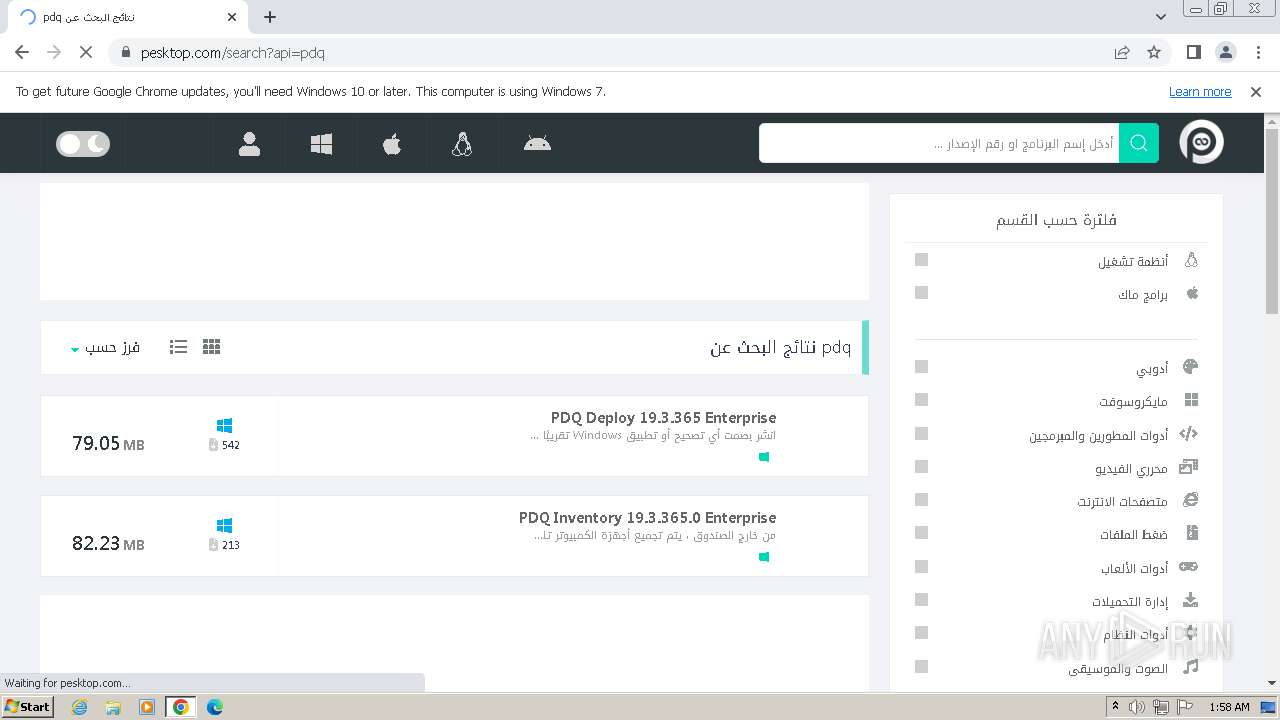Viewport: 1280px width, 720px height.
Task: Open the tab search dropdown
Action: point(1160,17)
